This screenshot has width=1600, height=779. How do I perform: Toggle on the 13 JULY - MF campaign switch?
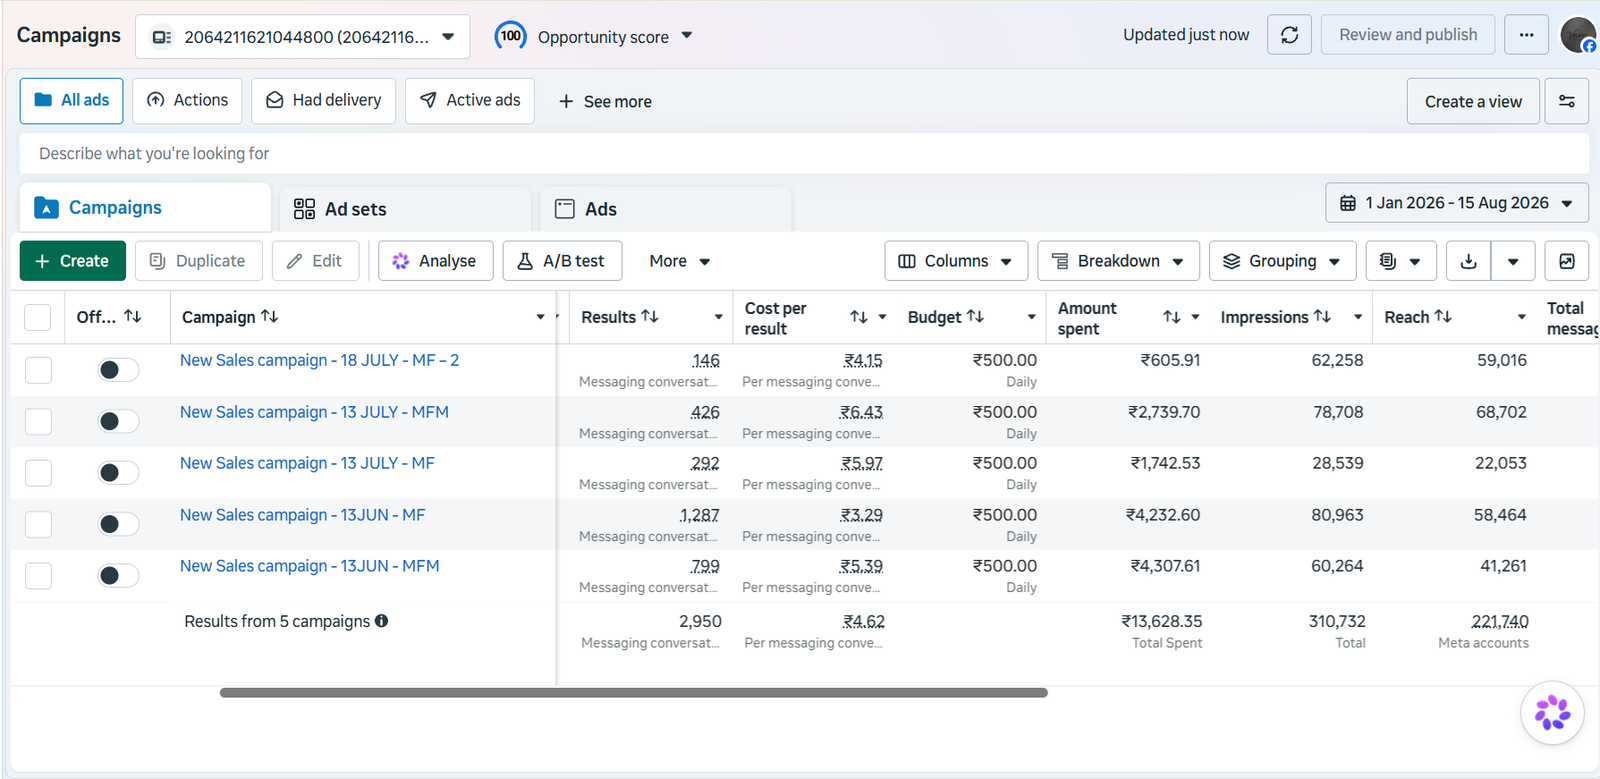tap(118, 473)
